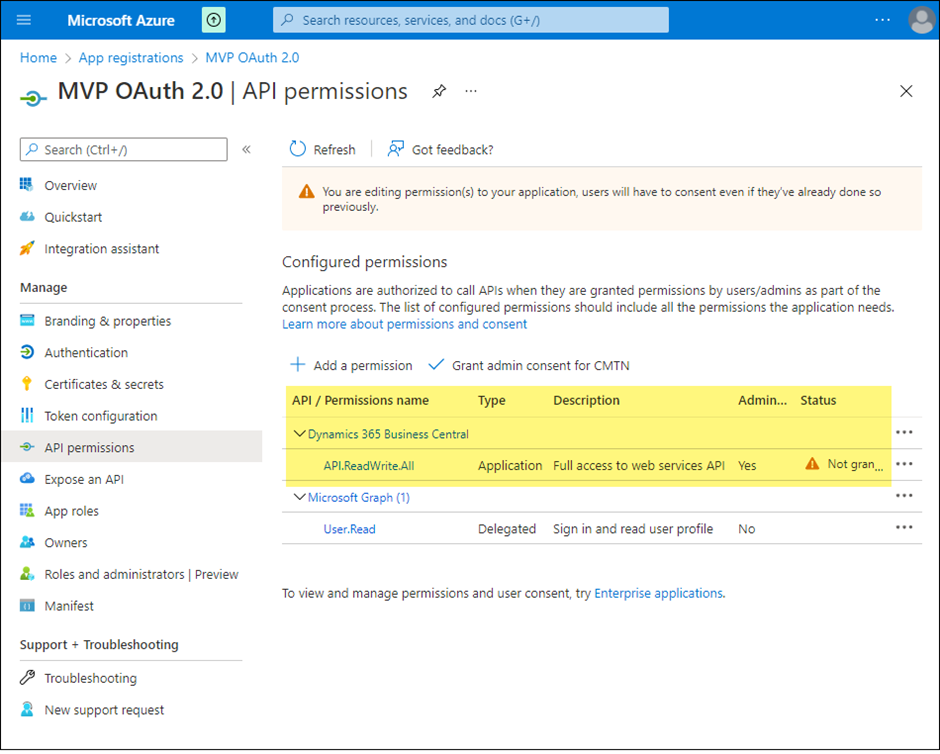940x754 pixels.
Task: Open the user account avatar
Action: click(921, 20)
